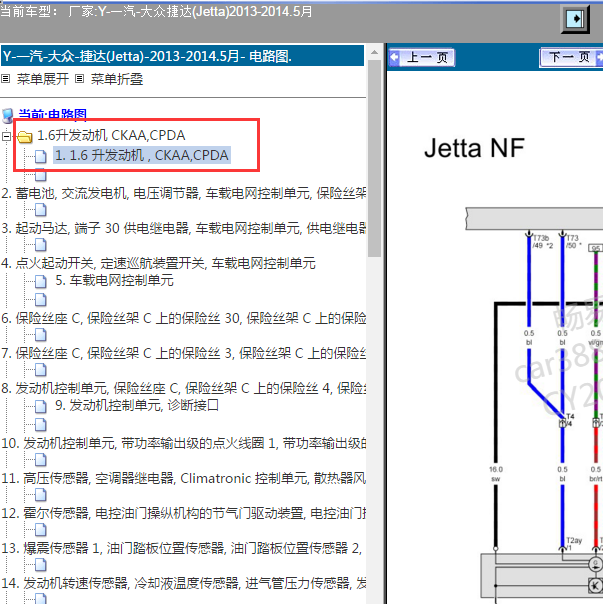Click the Y-一汽-大众-捷达 电路图 title bar
Viewport: 603px width, 604px height.
(183, 56)
